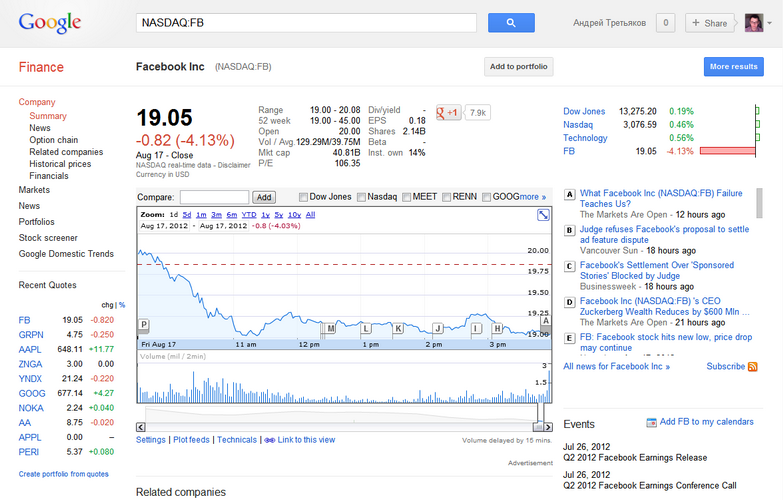Tick the RENN compare checkbox
Viewport: 783px width, 500px height.
pos(446,197)
